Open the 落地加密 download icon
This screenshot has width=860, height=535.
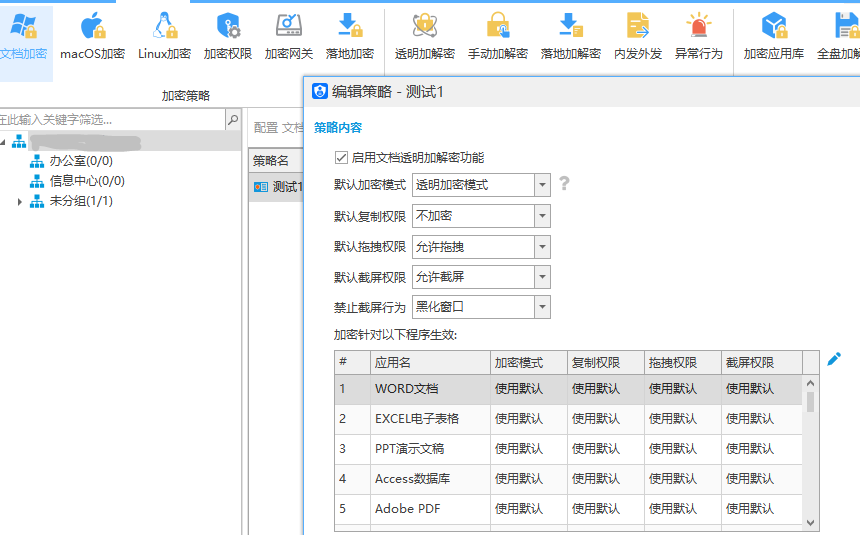350,26
